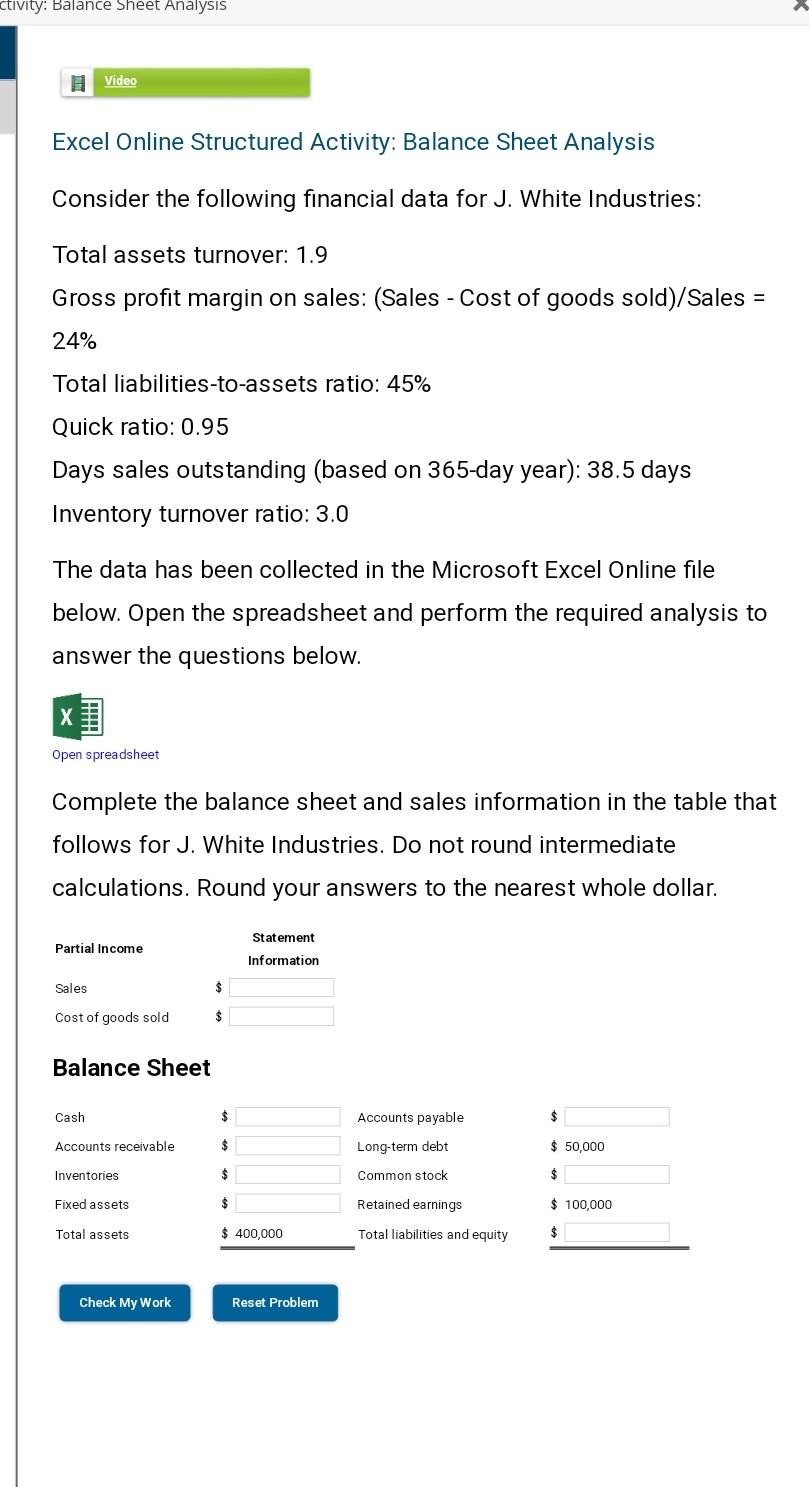This screenshot has width=809, height=1487.
Task: Click the Sales input field
Action: 282,987
